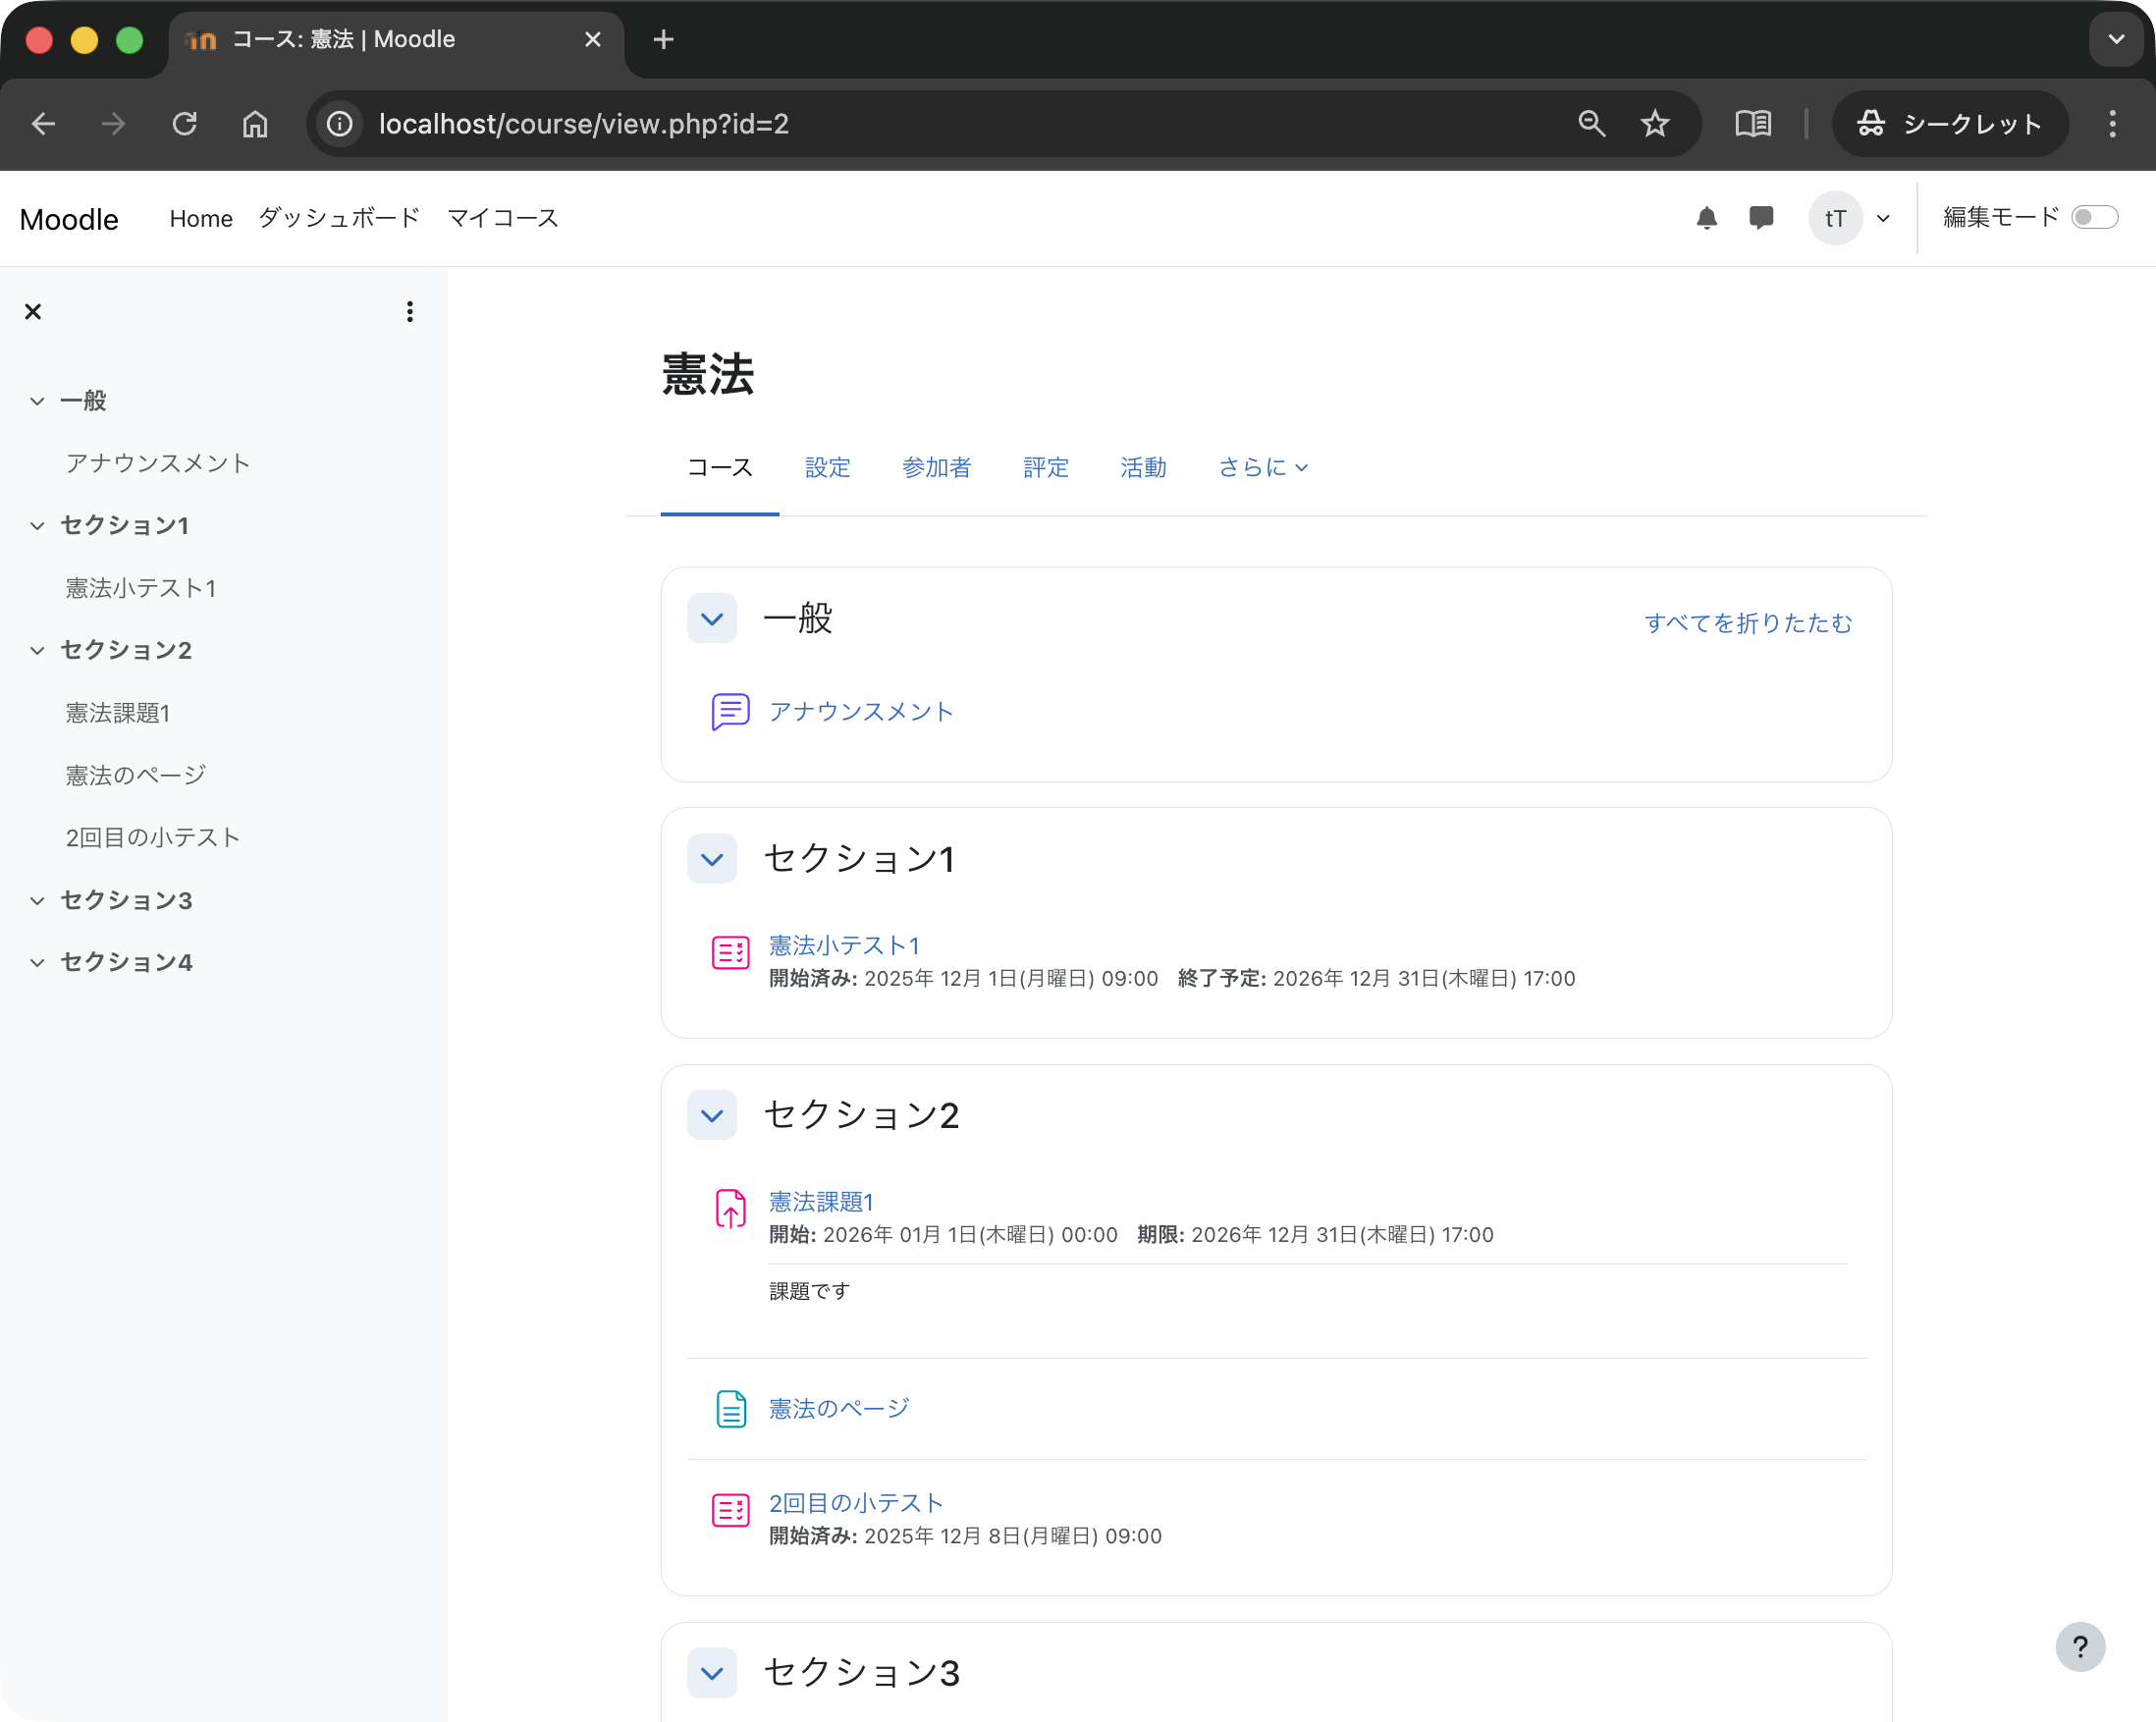Open the アナウンスメント forum link
This screenshot has width=2156, height=1722.
861,711
